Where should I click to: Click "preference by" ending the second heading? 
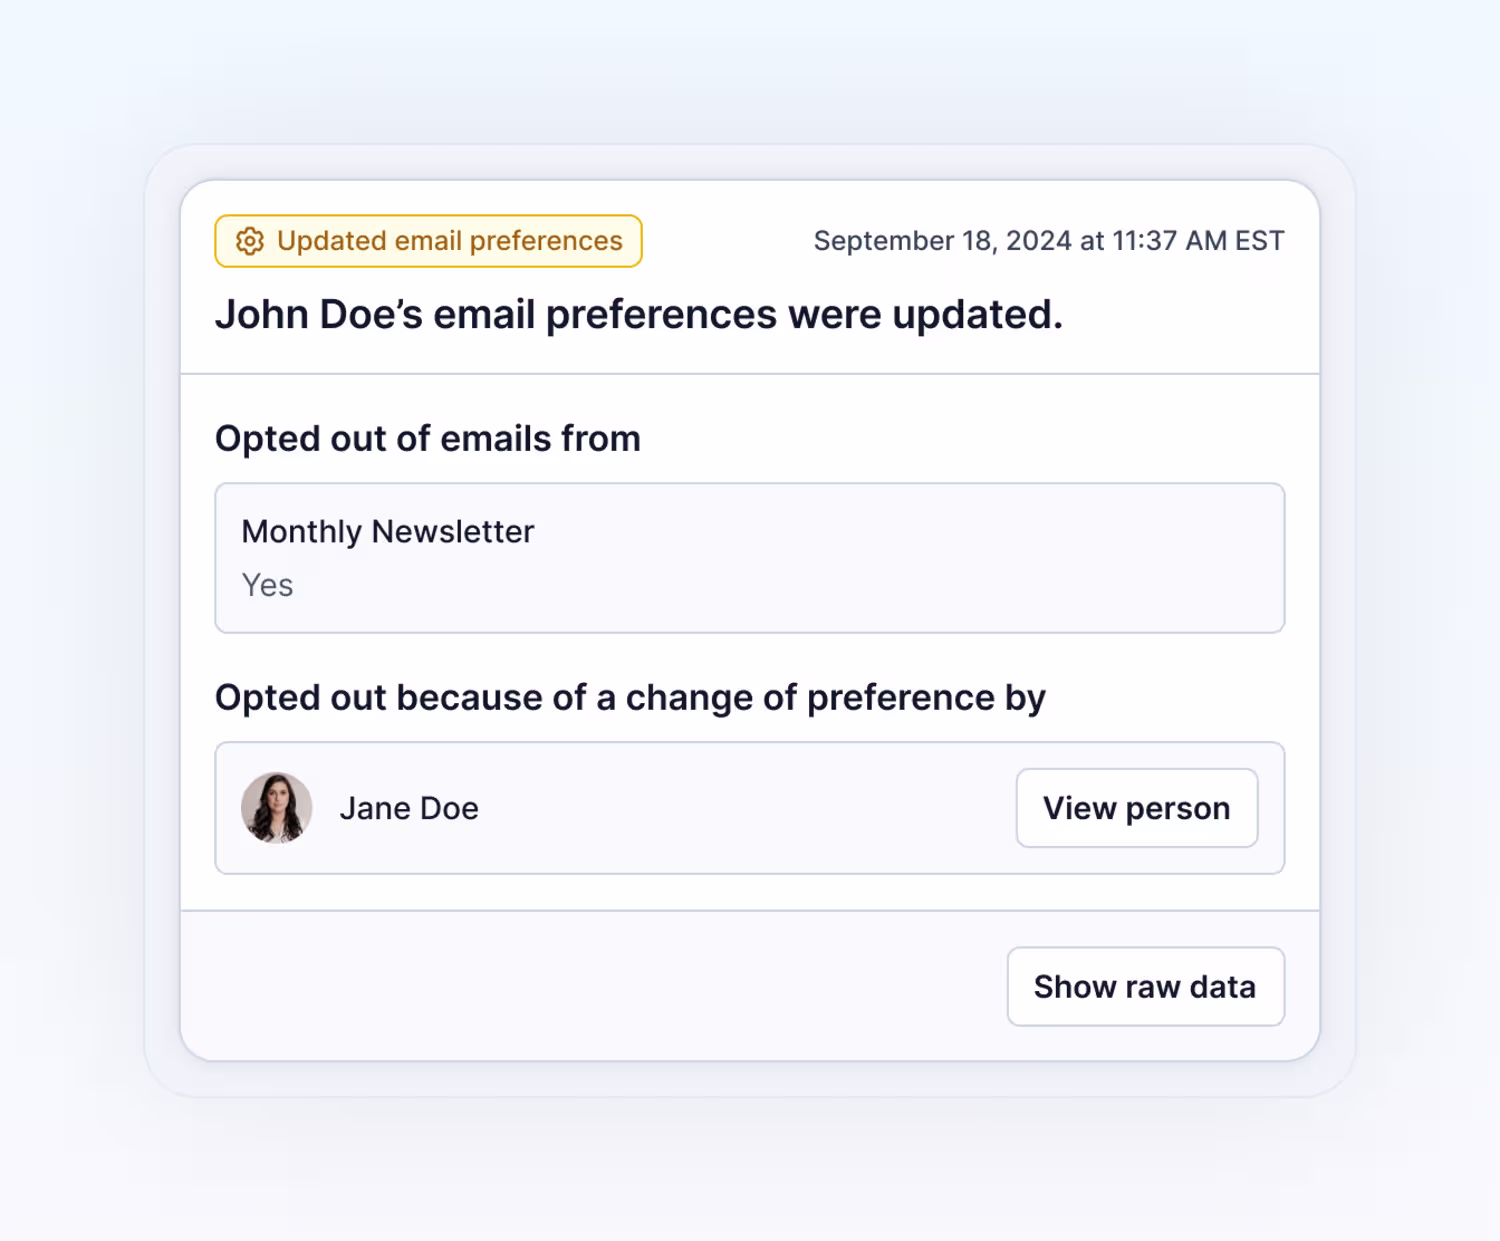(926, 698)
